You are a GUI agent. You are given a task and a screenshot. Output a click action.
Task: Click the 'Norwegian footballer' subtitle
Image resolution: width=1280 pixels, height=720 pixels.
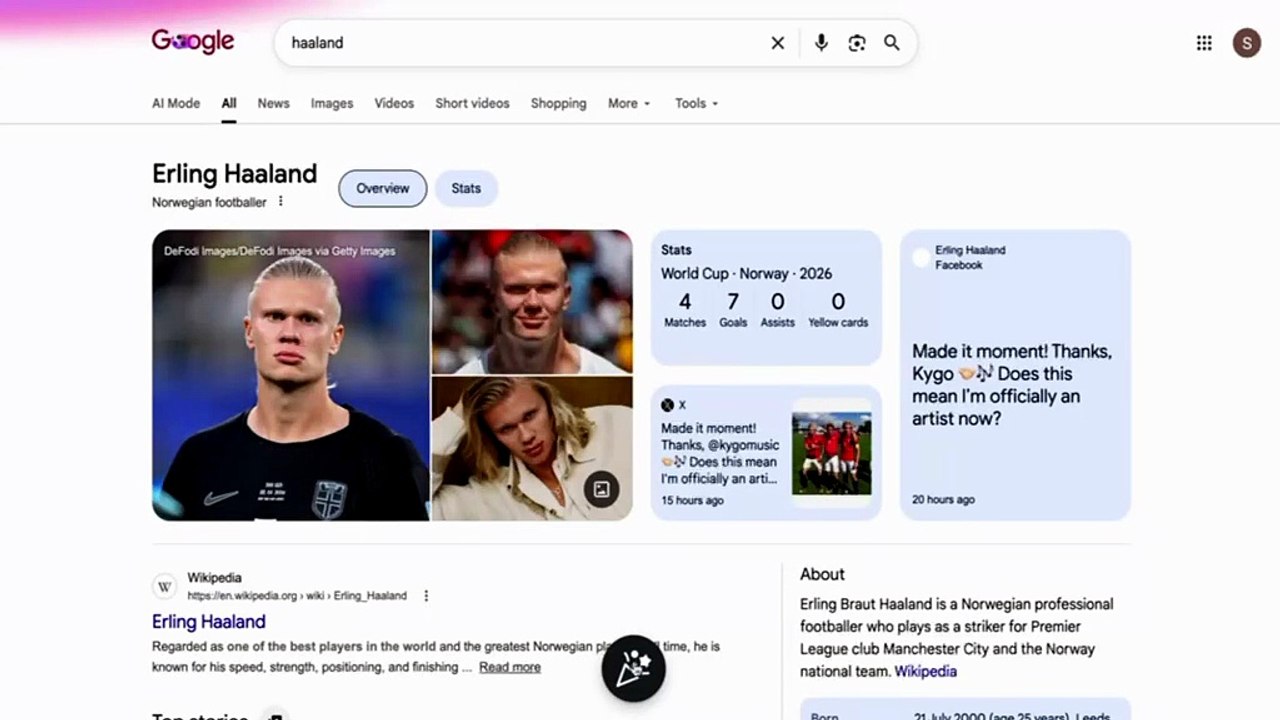[209, 202]
